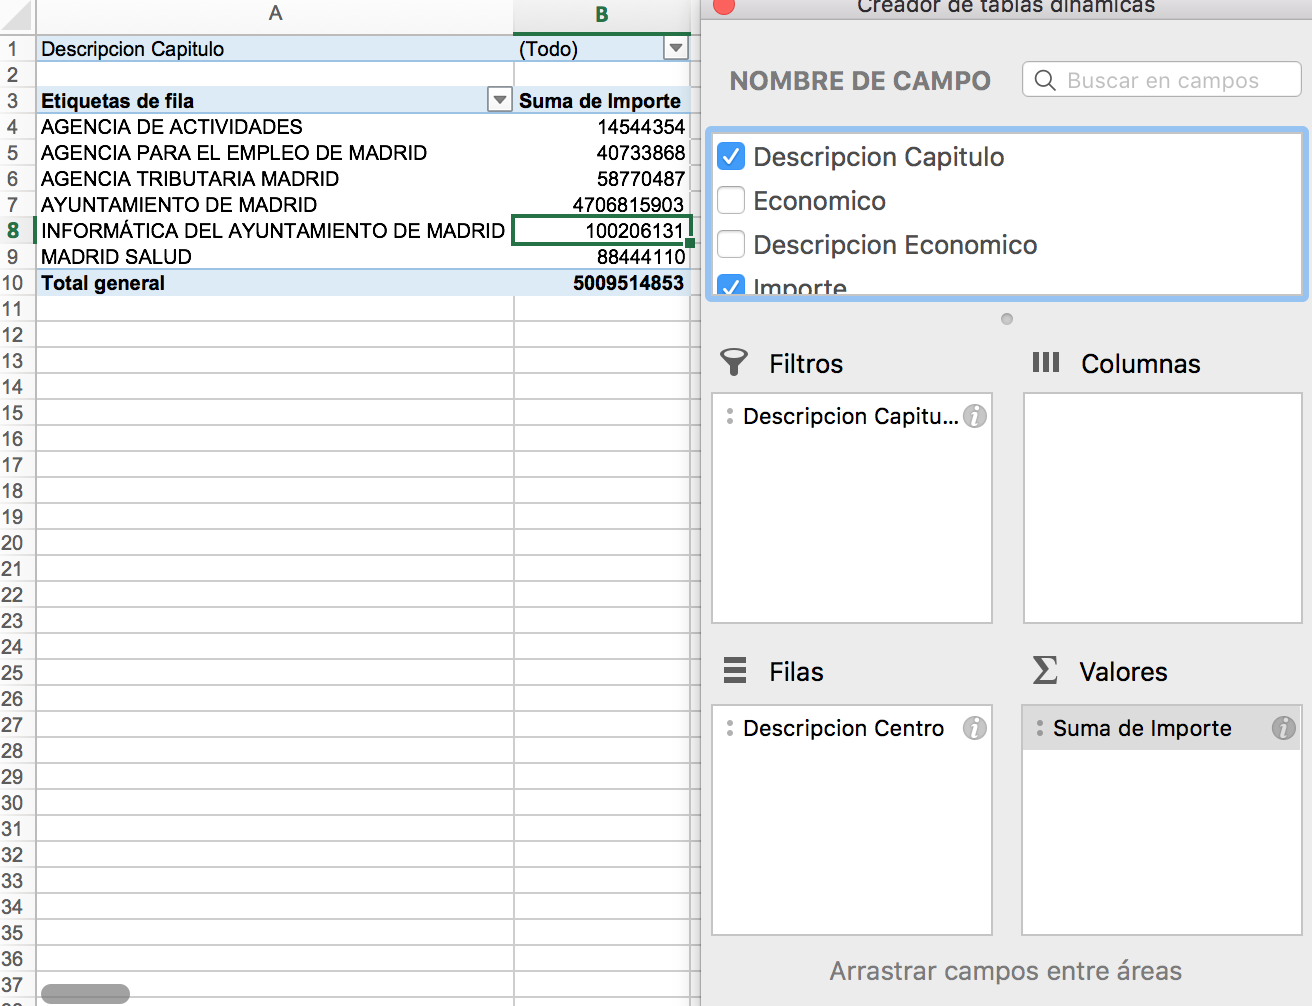Select cell AGENCIA TRIBUTARIA MADRID
Viewport: 1312px width, 1006px height.
click(x=275, y=178)
